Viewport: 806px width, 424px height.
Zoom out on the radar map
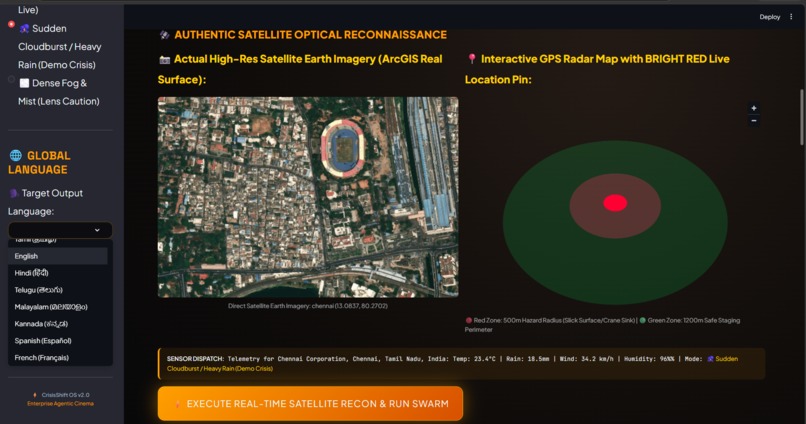(754, 121)
